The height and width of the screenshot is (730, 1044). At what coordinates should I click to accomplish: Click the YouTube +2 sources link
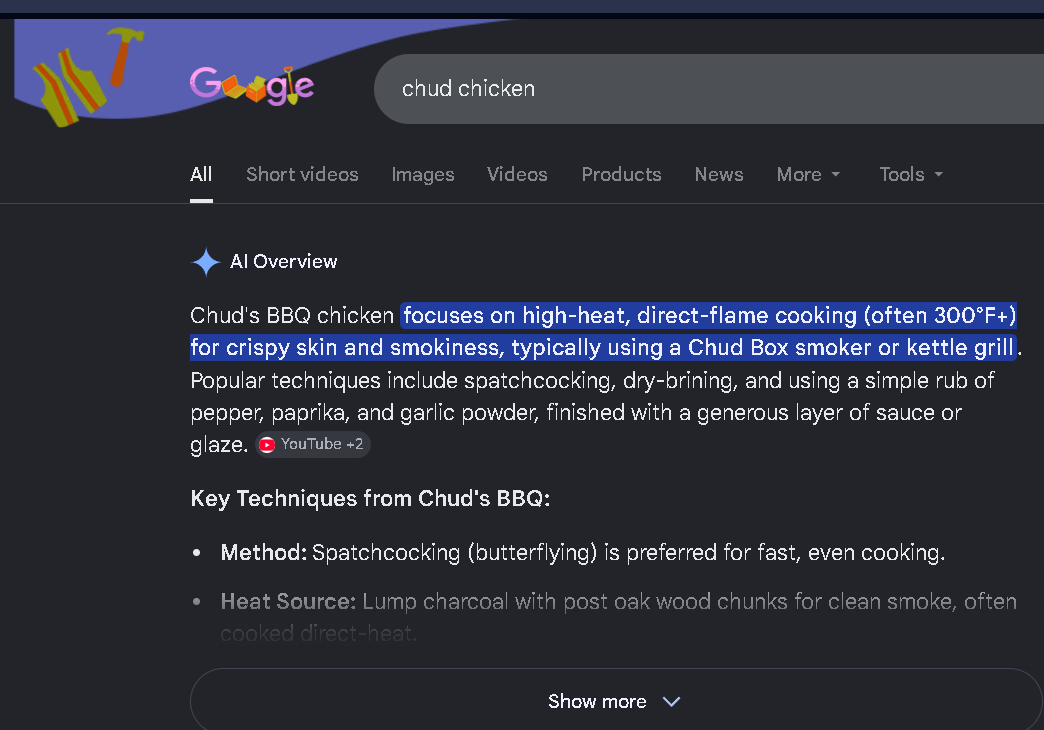coord(313,444)
